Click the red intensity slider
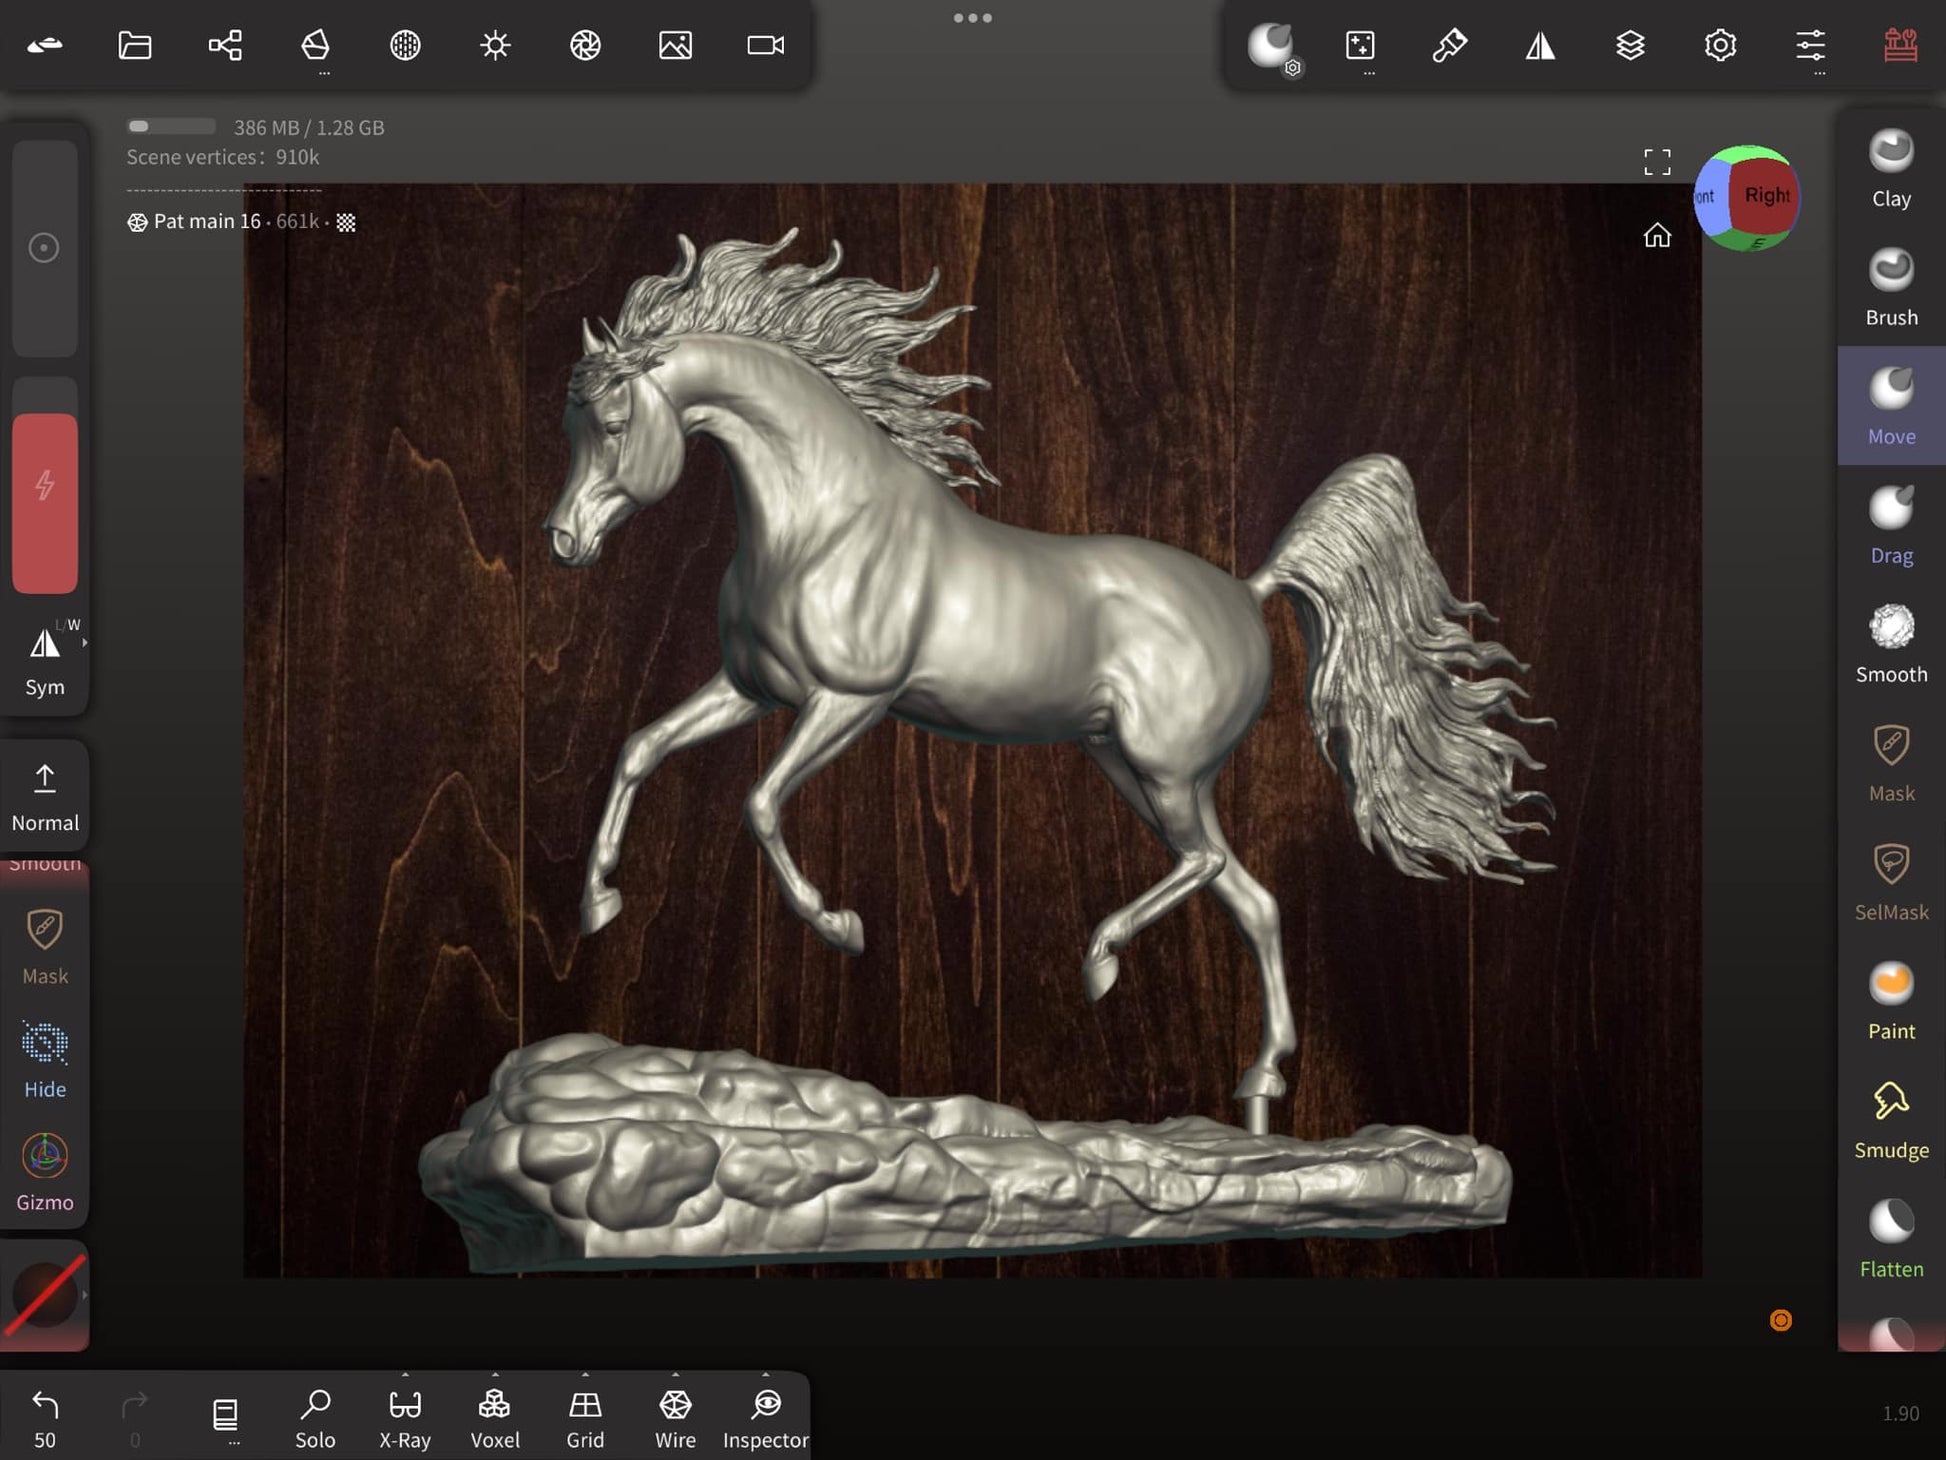 tap(45, 503)
